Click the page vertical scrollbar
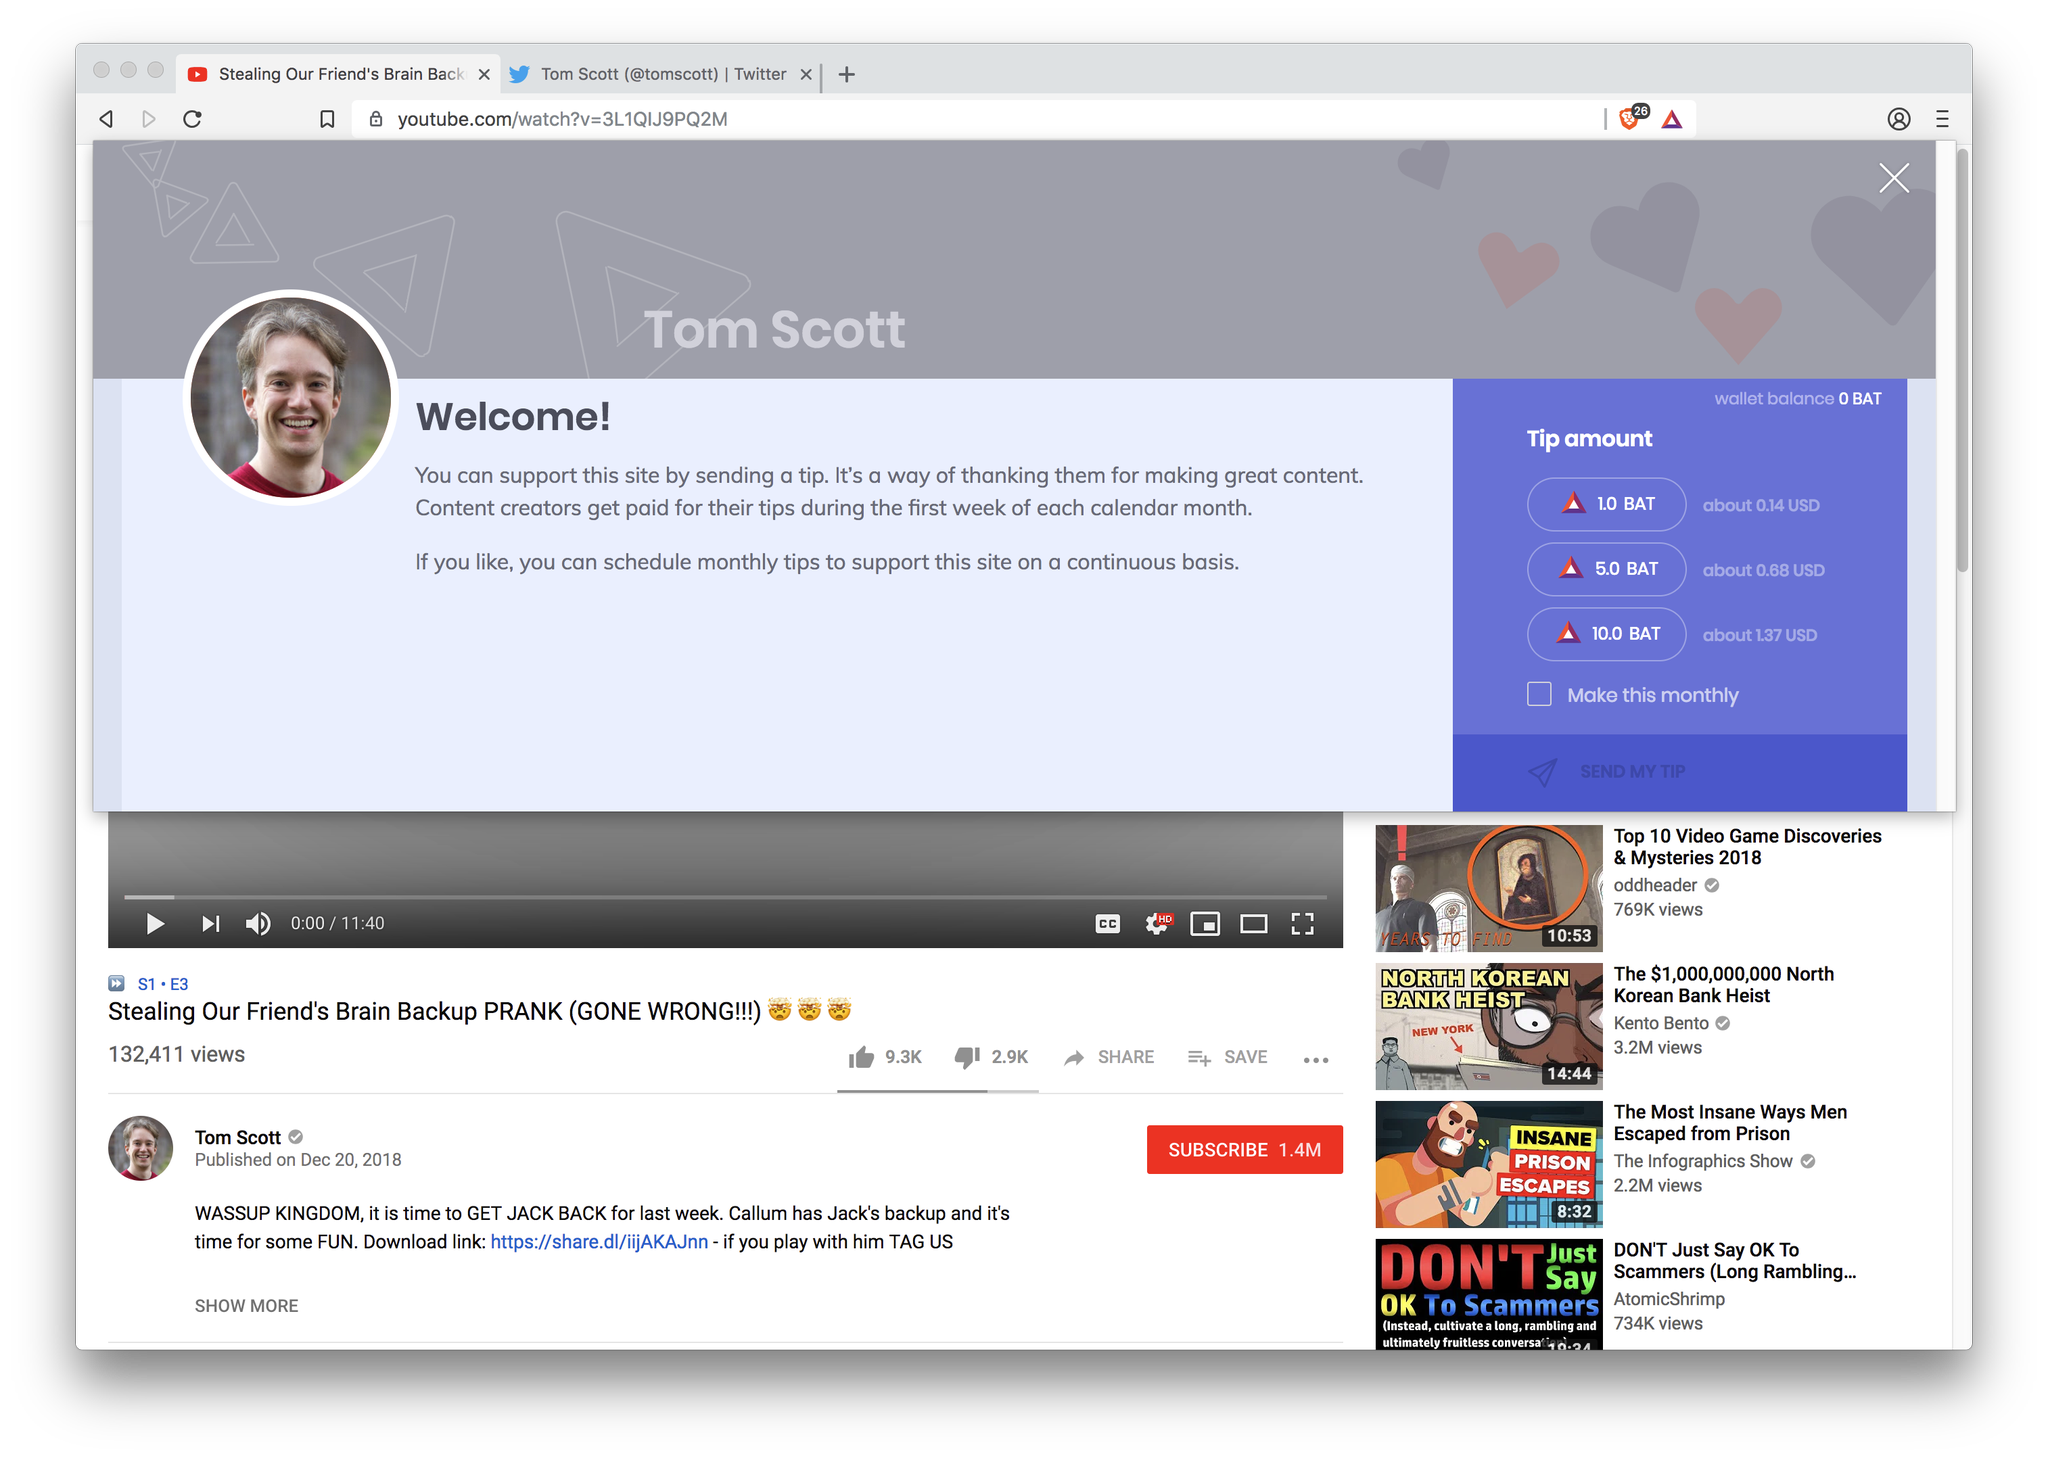 click(1963, 360)
